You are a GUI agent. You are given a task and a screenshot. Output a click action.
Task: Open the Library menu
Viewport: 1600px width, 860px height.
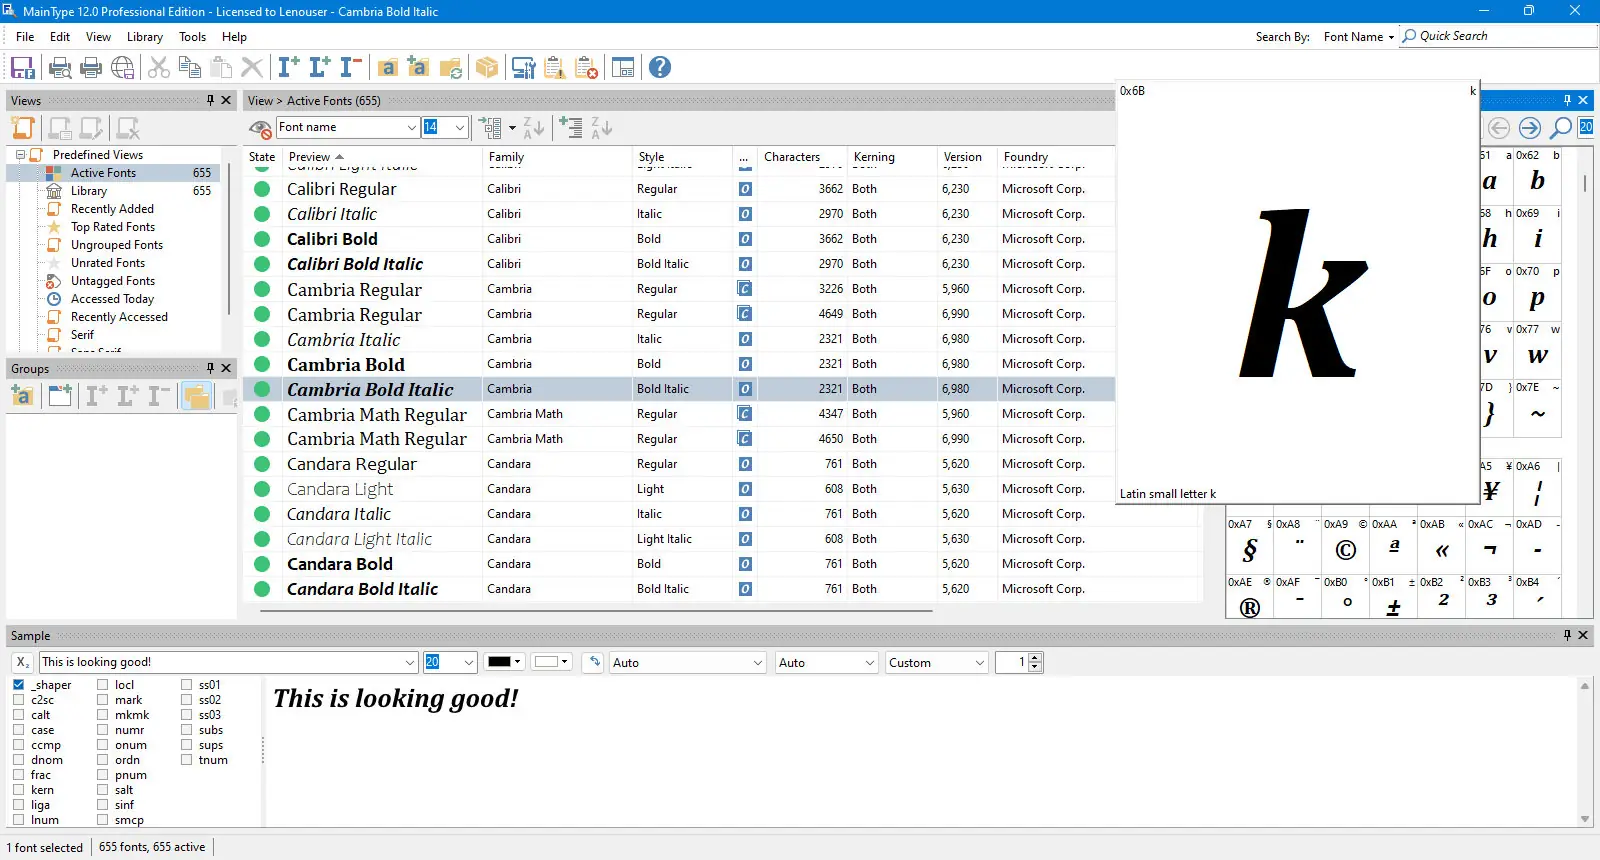click(145, 37)
